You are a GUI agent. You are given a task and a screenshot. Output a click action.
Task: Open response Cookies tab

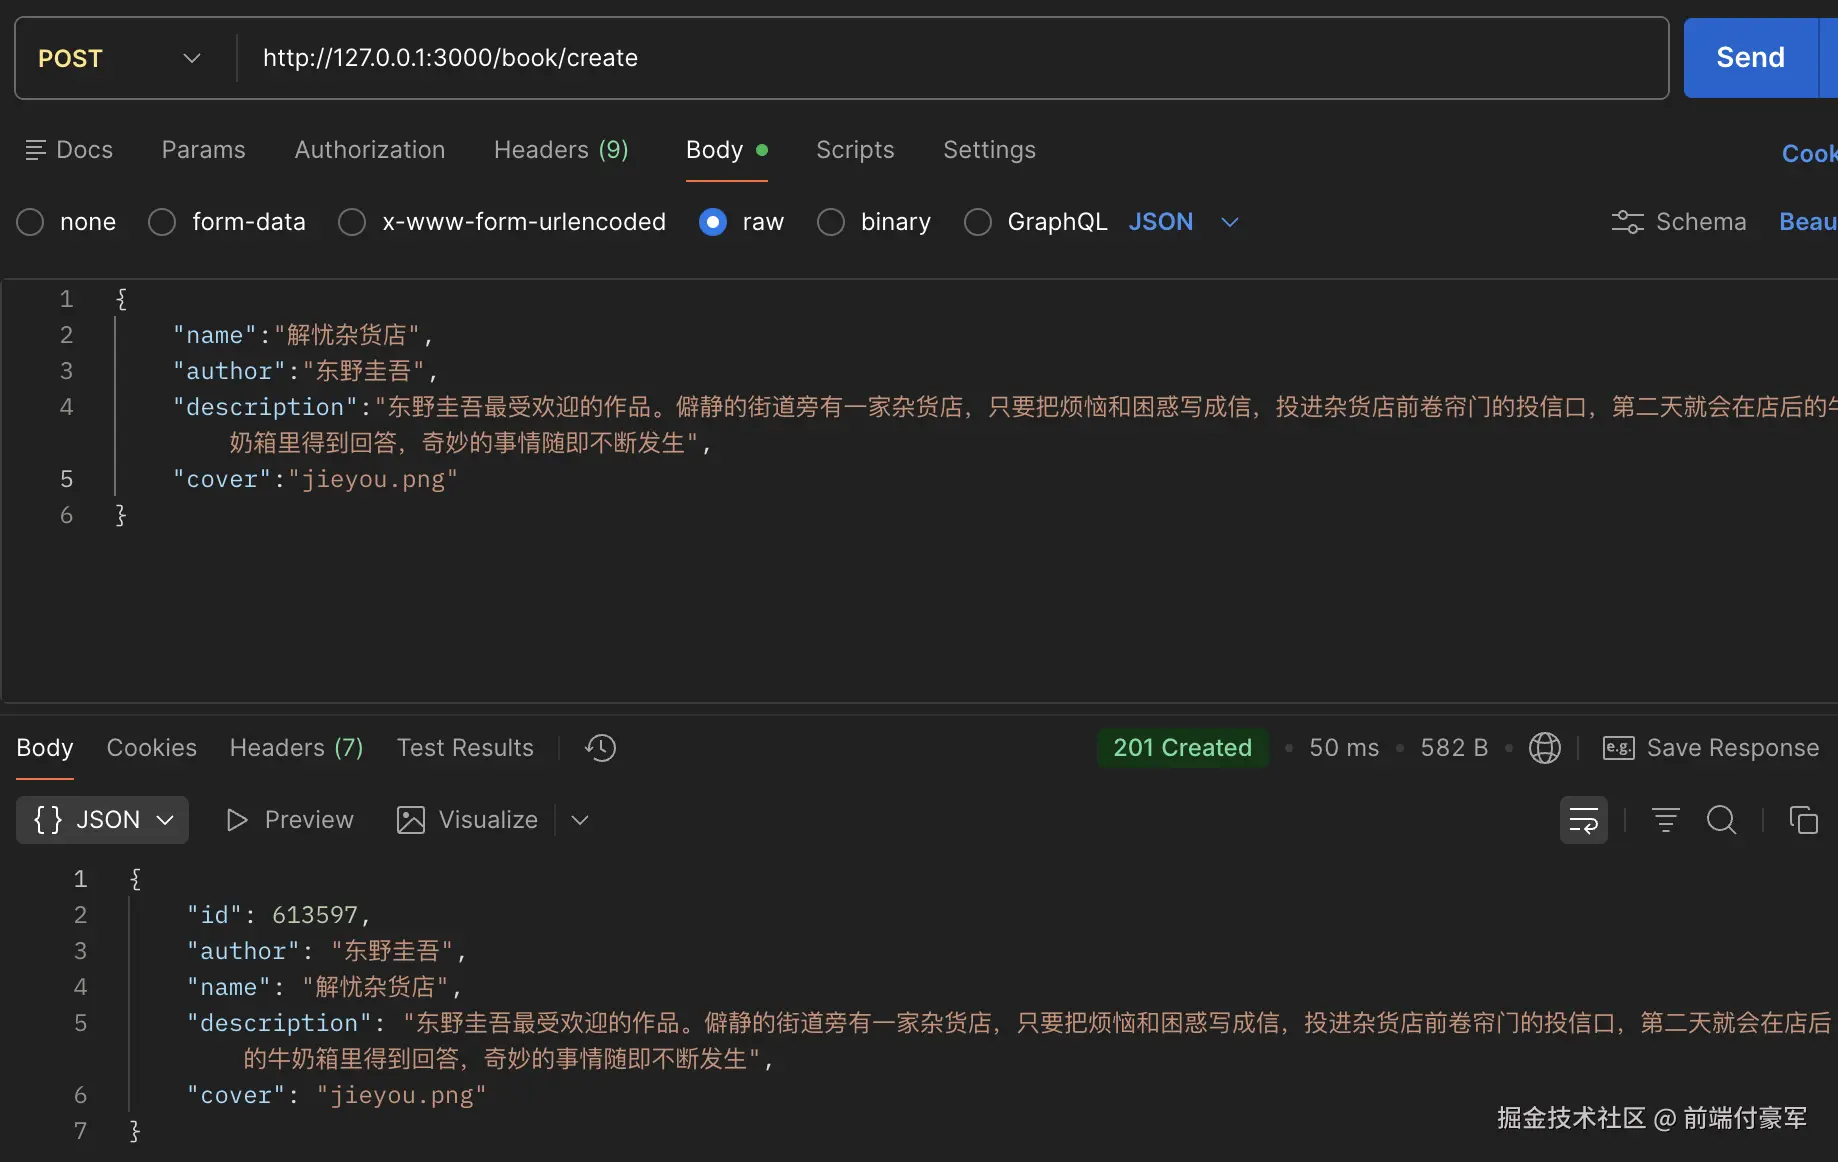(x=152, y=748)
